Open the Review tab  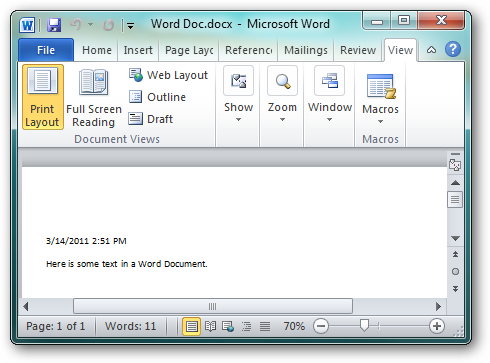[x=358, y=50]
